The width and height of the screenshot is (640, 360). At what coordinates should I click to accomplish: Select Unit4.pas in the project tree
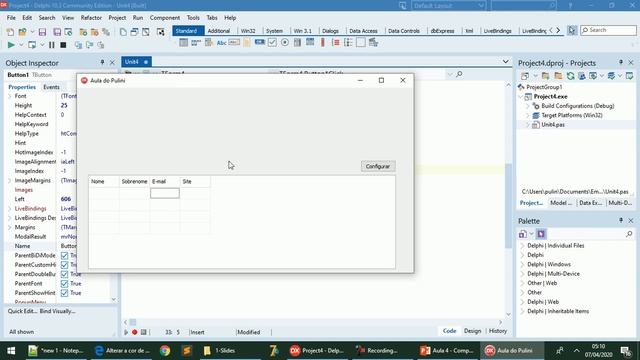tap(553, 125)
